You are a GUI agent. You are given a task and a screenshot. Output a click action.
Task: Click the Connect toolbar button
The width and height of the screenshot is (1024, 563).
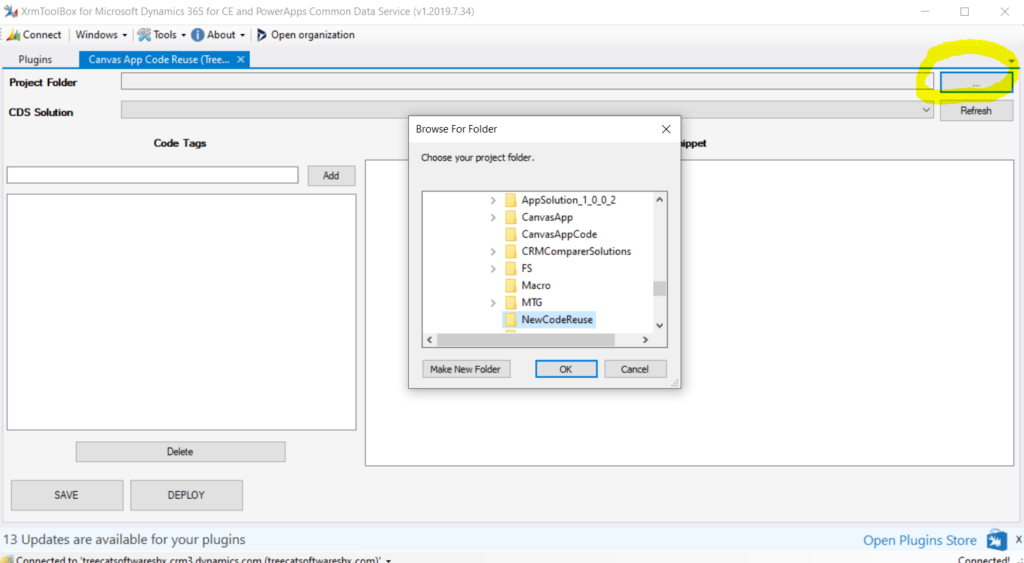34,35
